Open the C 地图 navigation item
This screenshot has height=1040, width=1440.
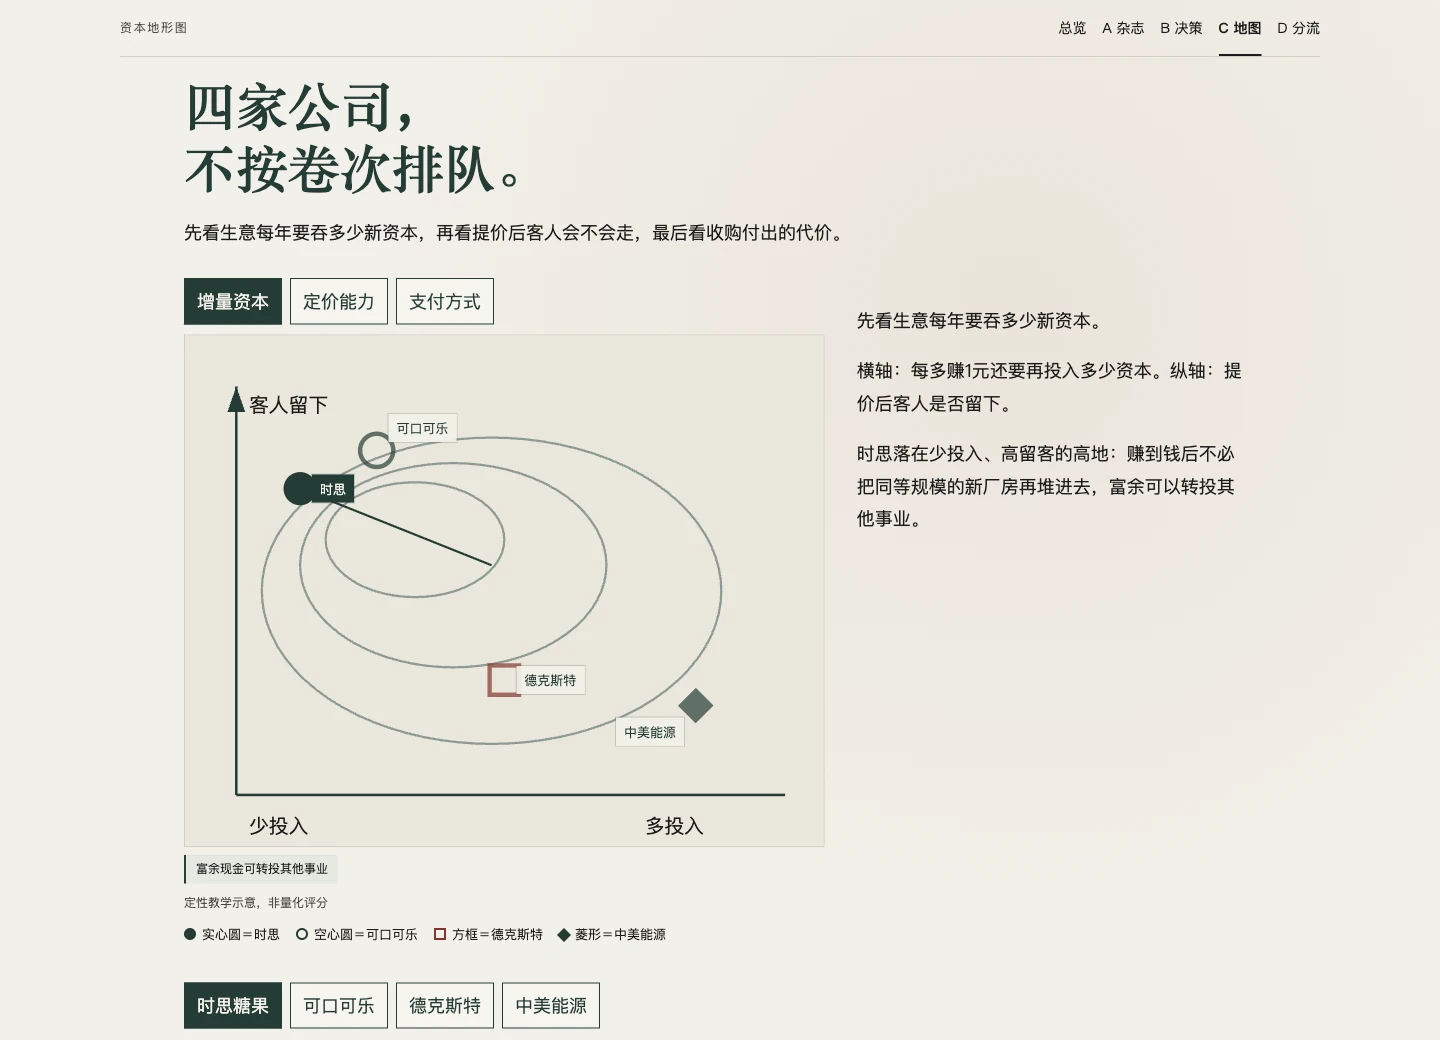click(1240, 28)
